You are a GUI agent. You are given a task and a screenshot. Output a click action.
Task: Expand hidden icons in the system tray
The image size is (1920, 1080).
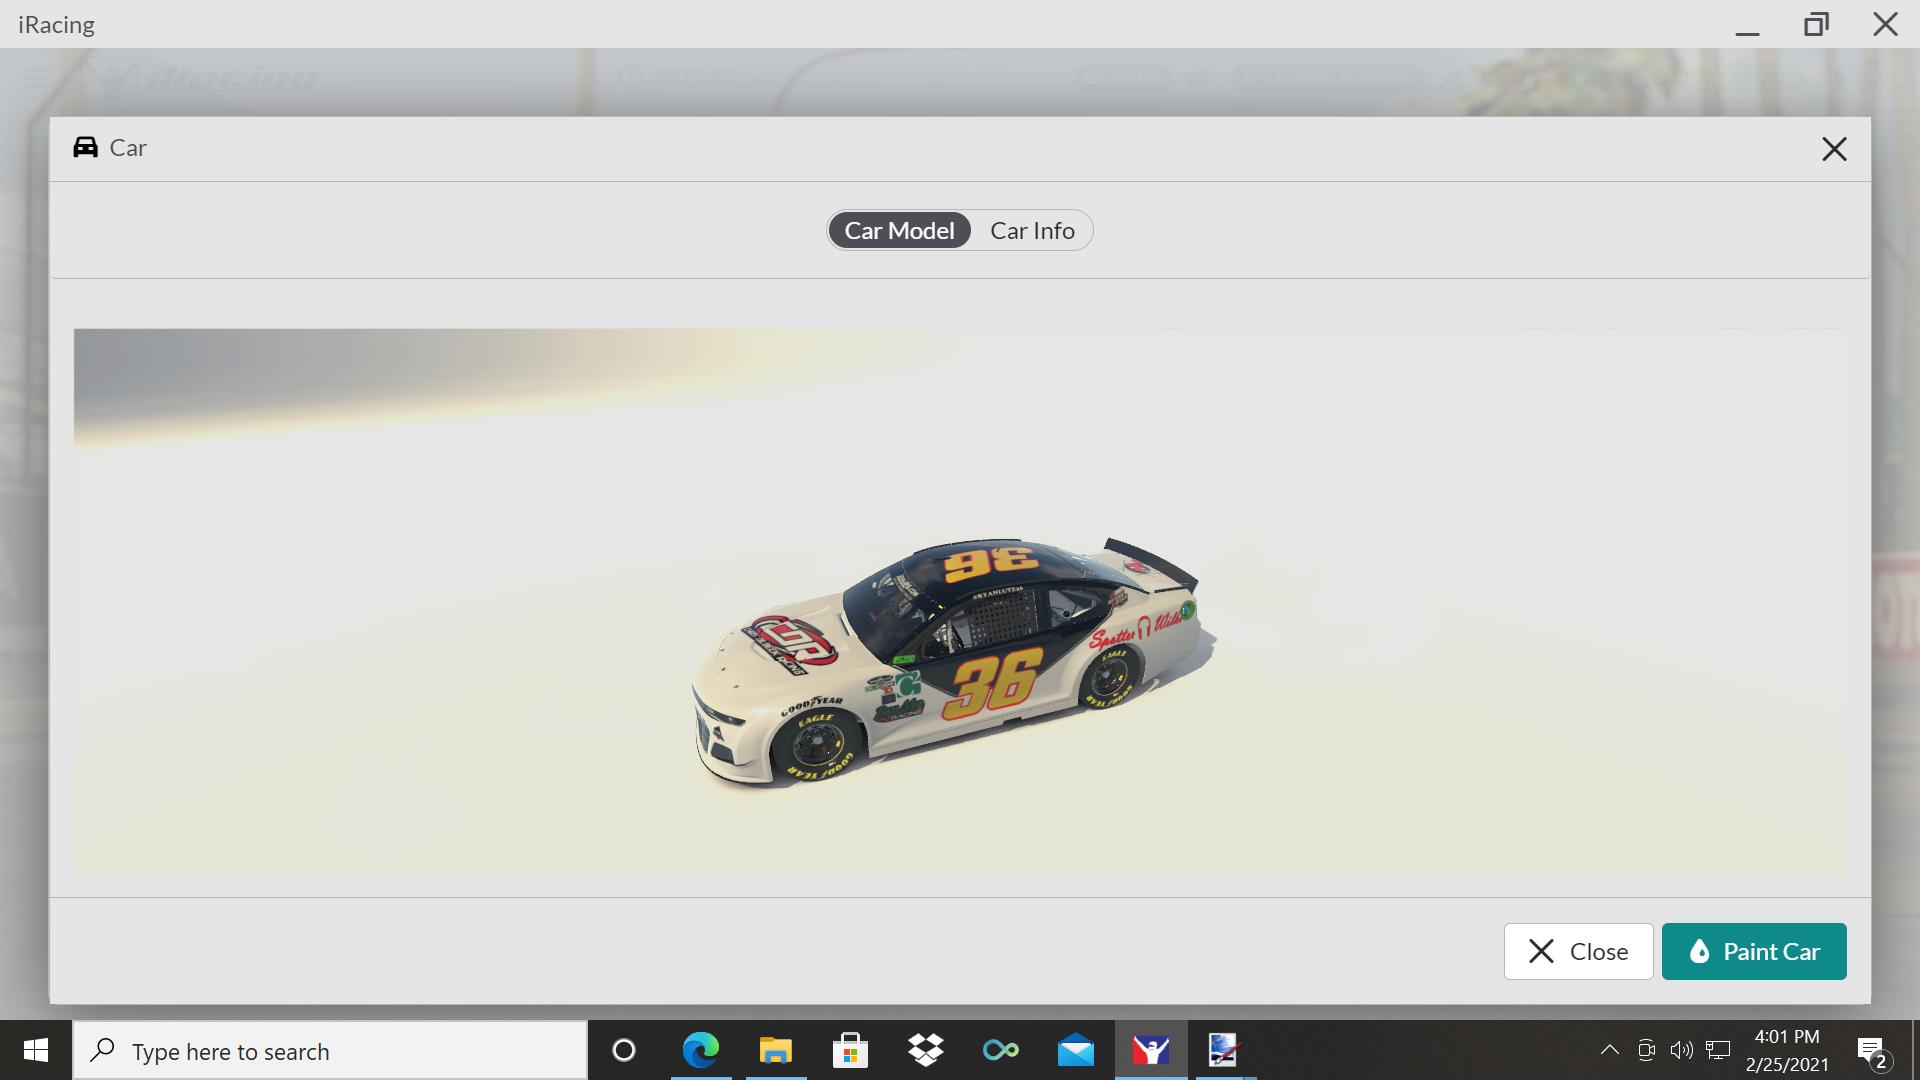[1610, 1050]
